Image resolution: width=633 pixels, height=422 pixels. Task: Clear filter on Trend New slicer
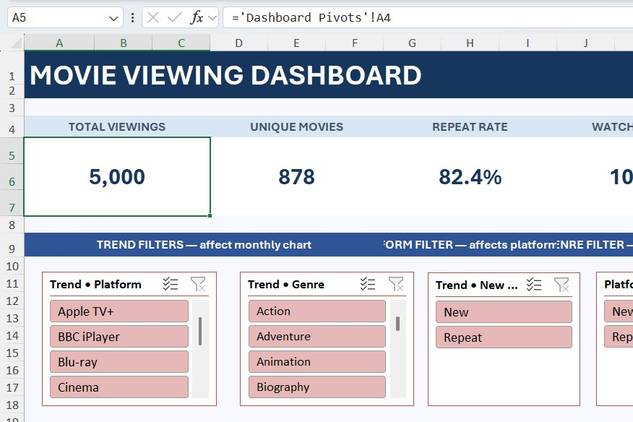(562, 285)
